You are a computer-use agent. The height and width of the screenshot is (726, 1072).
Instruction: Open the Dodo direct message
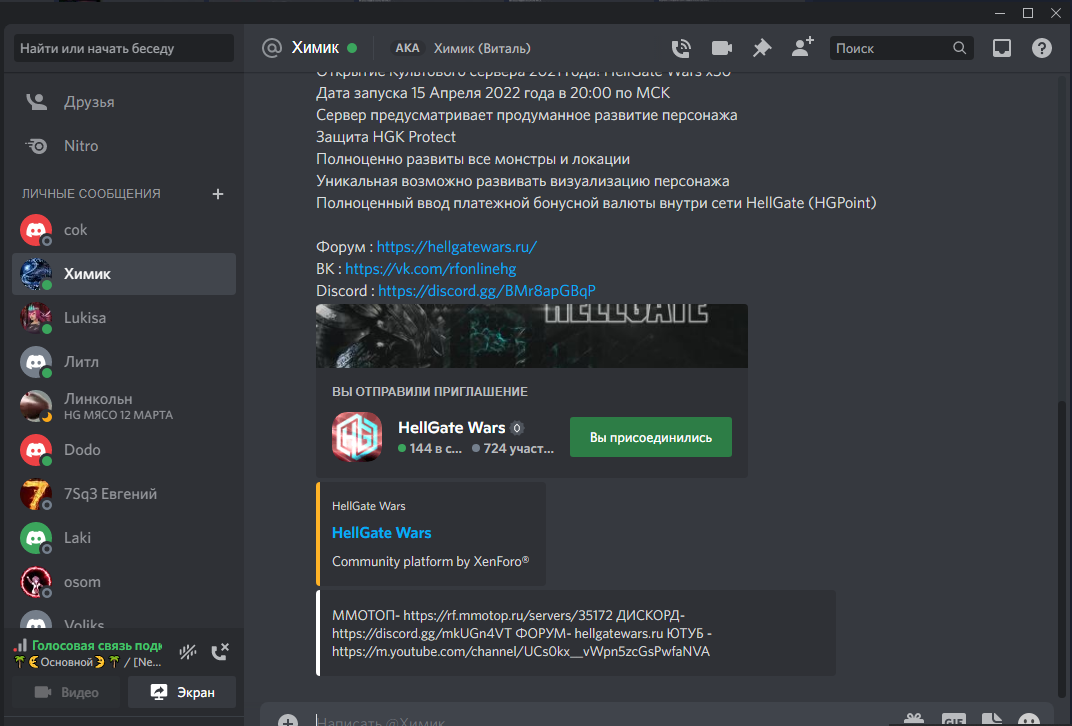[124, 450]
